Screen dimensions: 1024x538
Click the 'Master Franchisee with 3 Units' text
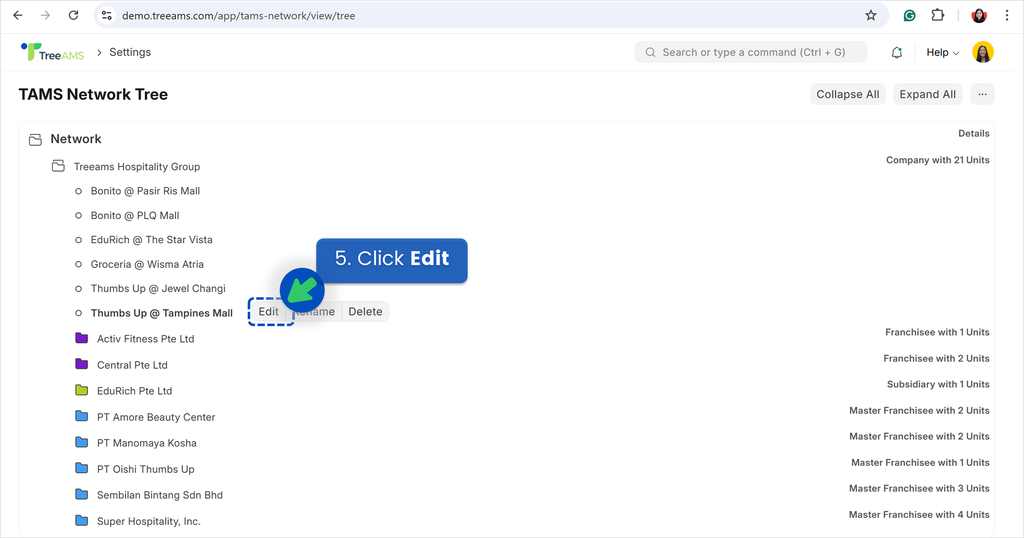tap(919, 488)
